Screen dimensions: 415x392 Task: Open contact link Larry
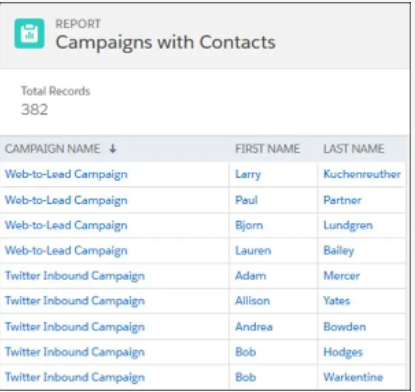[x=248, y=174]
